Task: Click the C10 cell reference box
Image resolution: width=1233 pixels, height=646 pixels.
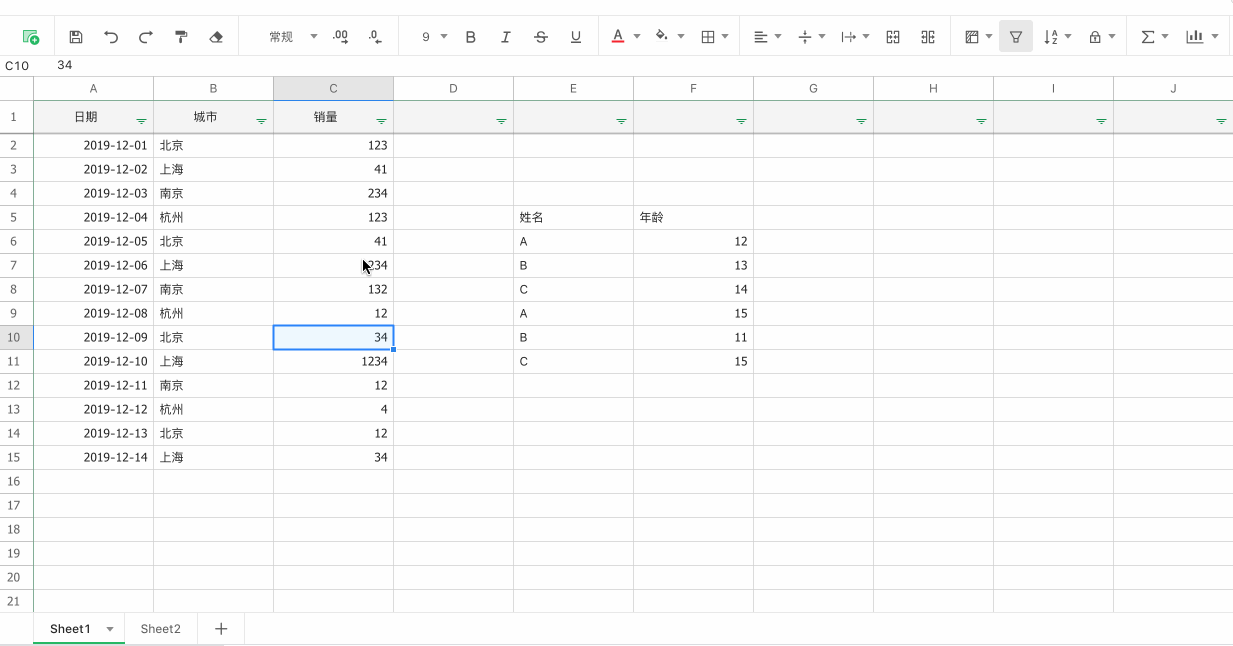Action: tap(17, 65)
